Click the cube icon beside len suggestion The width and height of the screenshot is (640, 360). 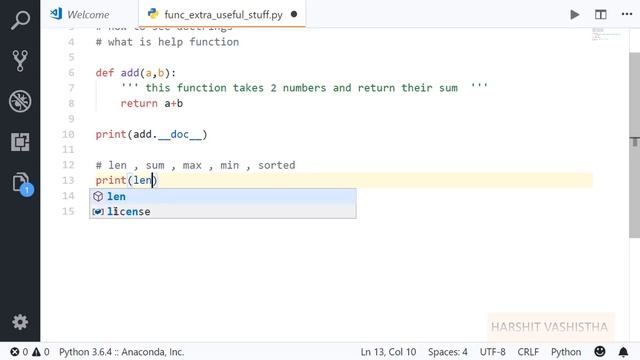pos(98,196)
